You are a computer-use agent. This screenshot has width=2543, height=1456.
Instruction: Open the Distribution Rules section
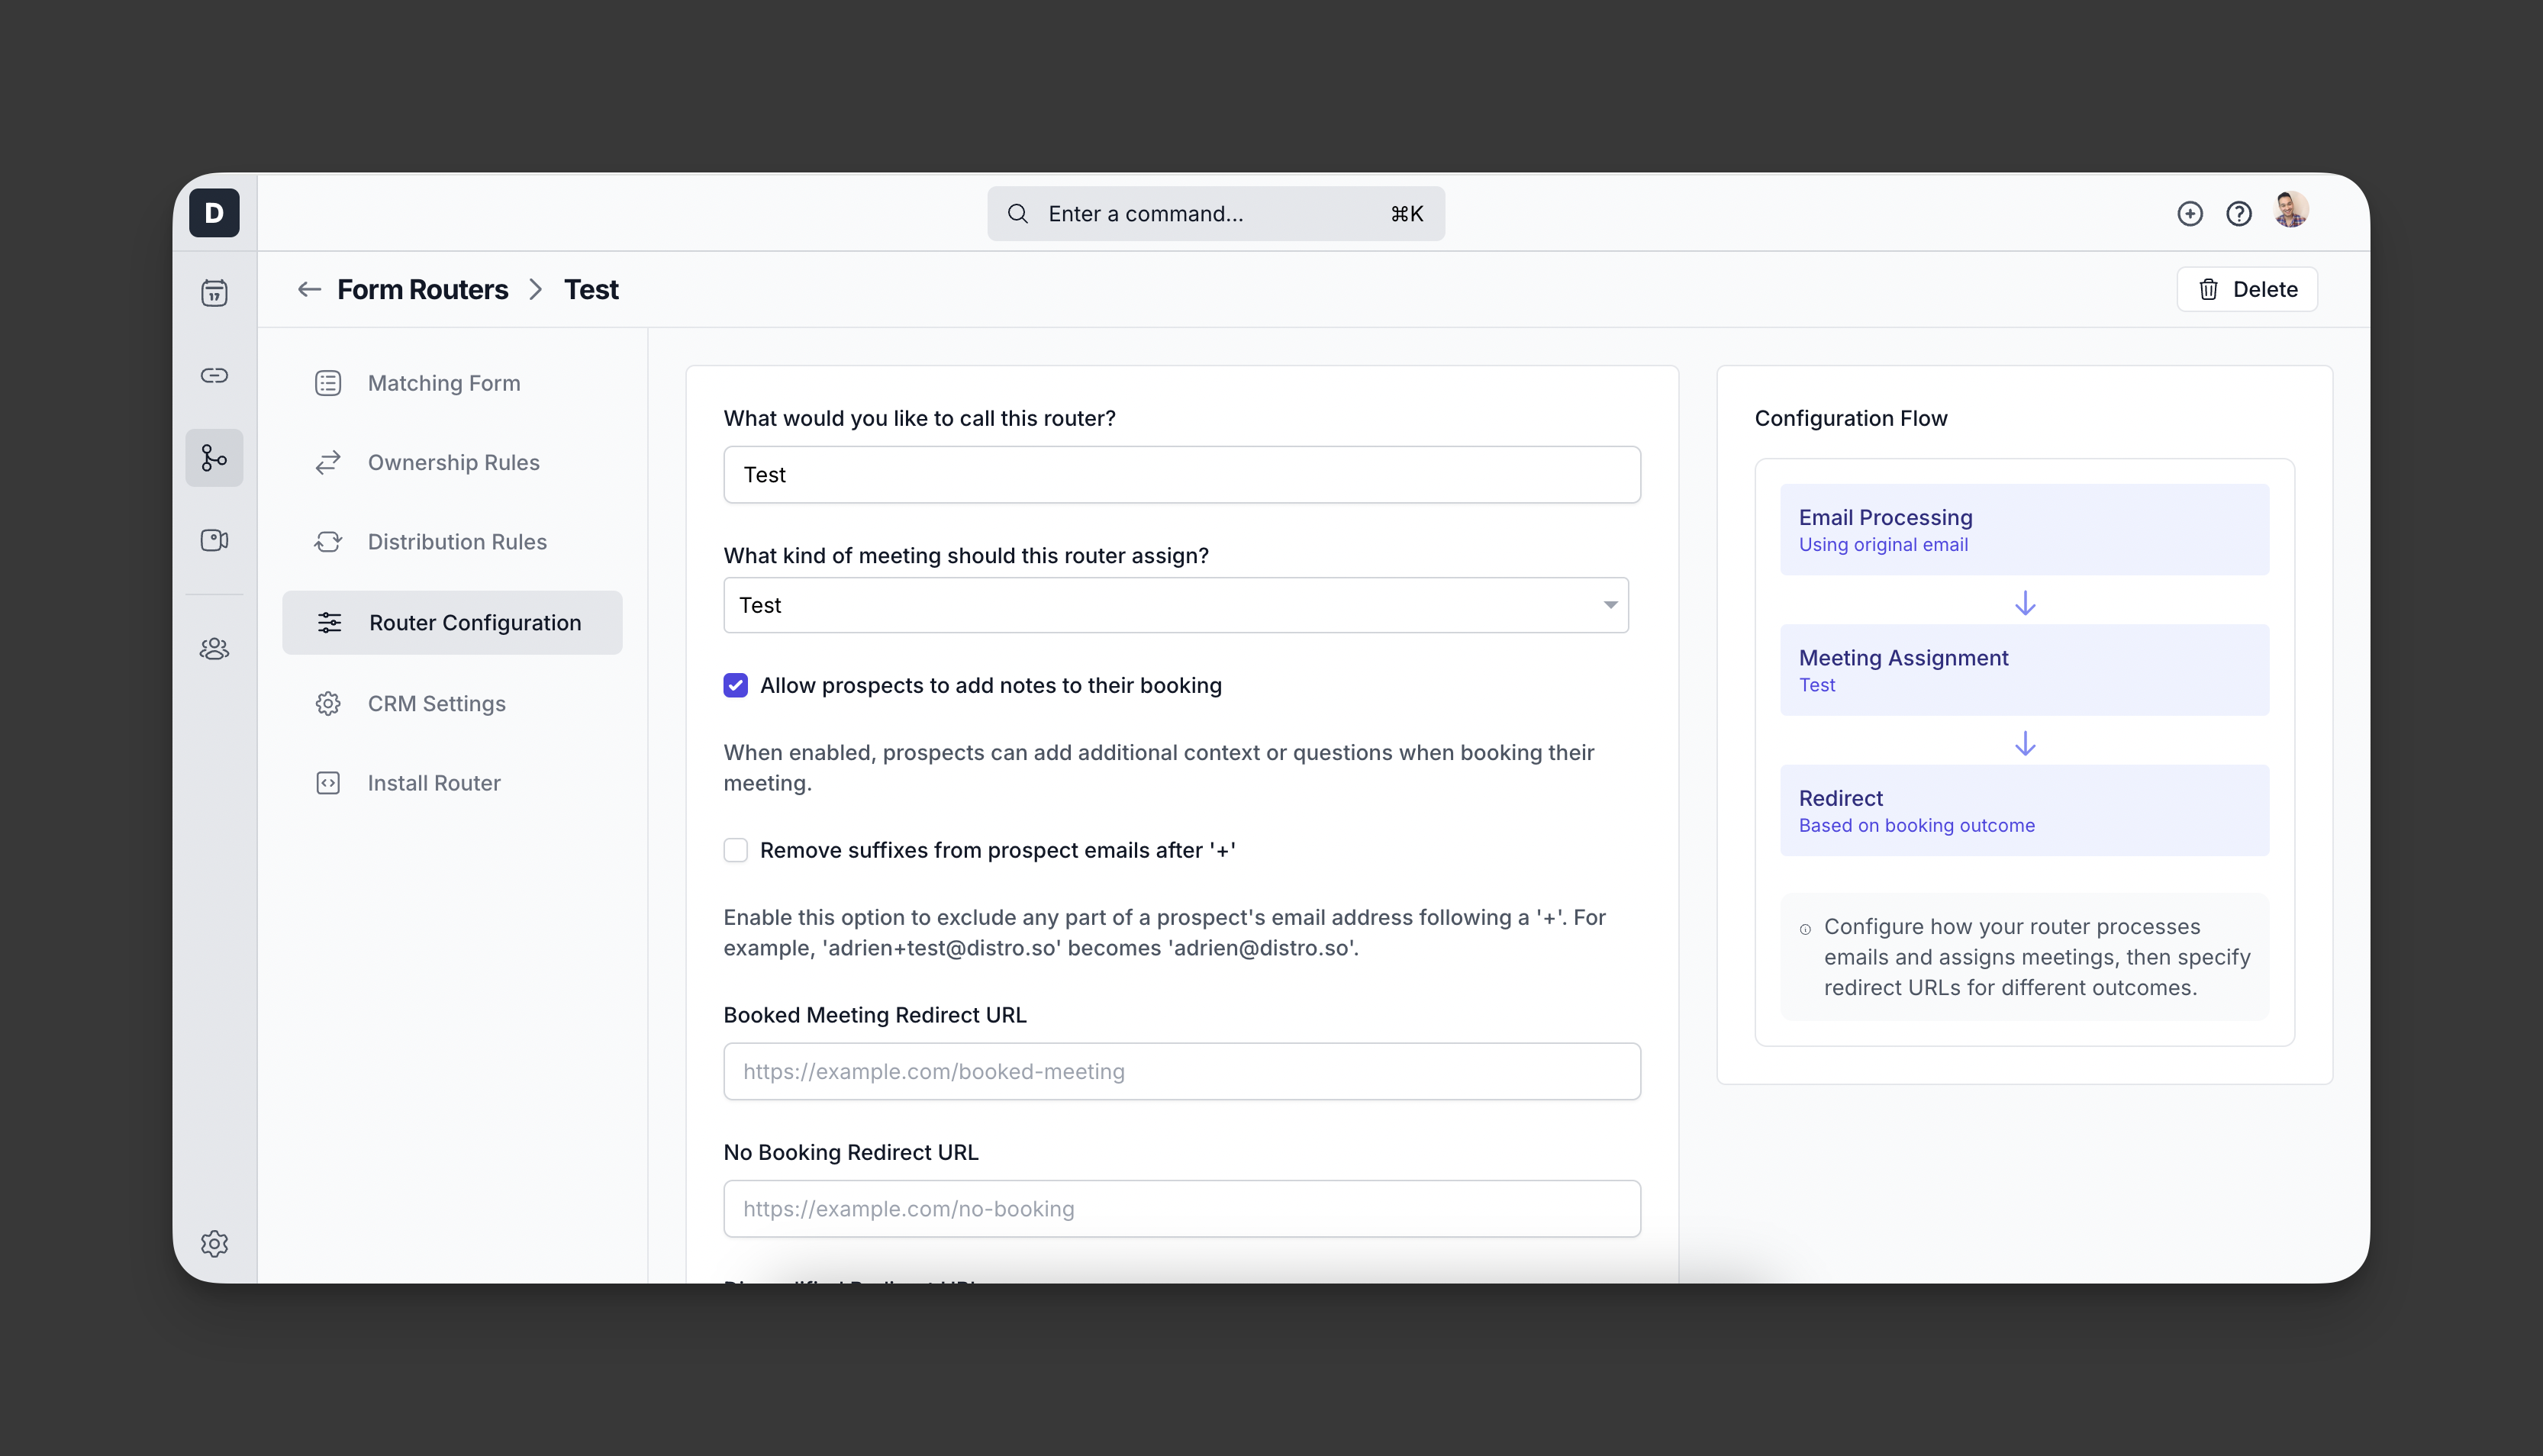(x=456, y=541)
